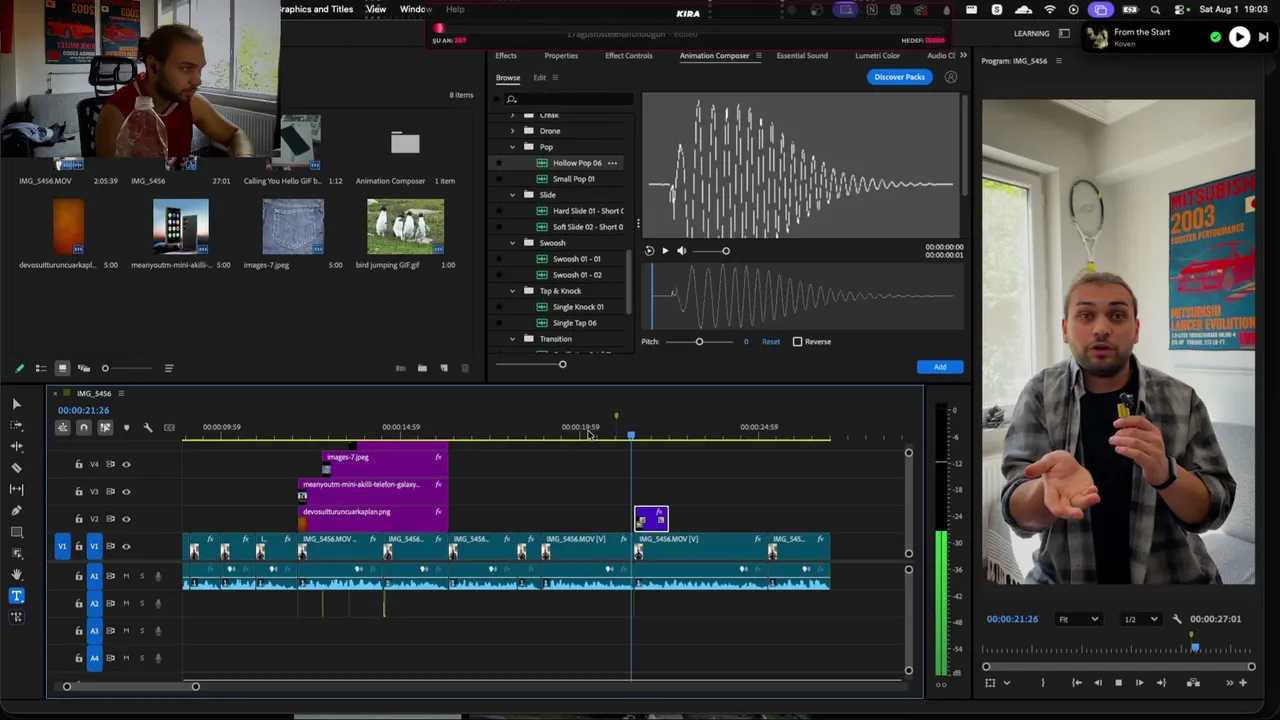Open the LEARNING workspace
This screenshot has width=1280, height=720.
(1032, 34)
